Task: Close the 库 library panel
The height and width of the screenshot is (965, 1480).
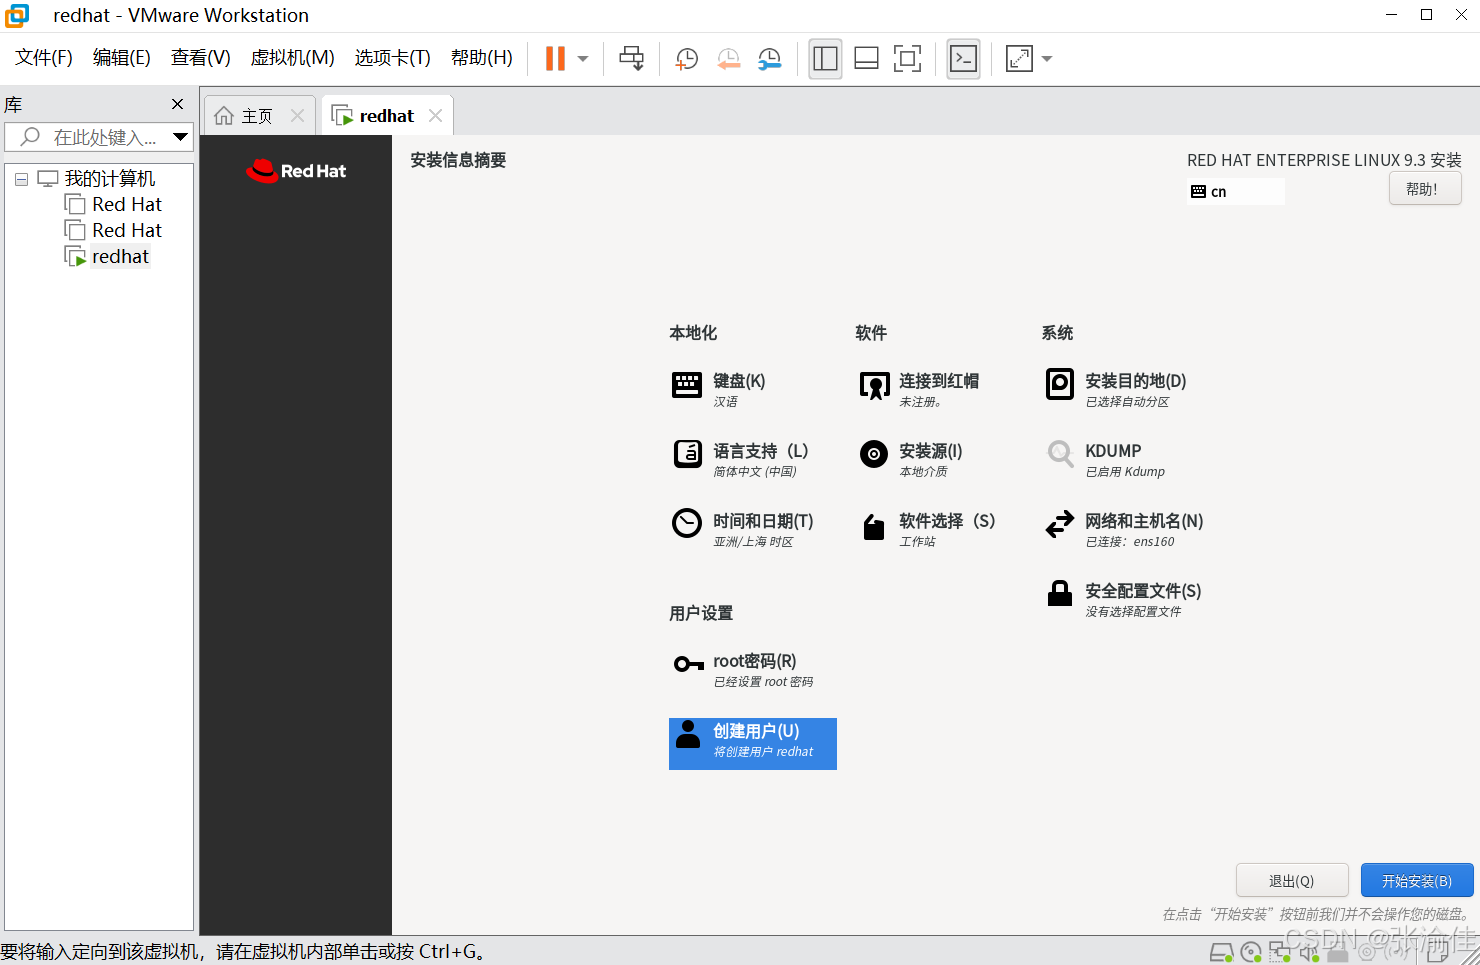Action: 177,104
